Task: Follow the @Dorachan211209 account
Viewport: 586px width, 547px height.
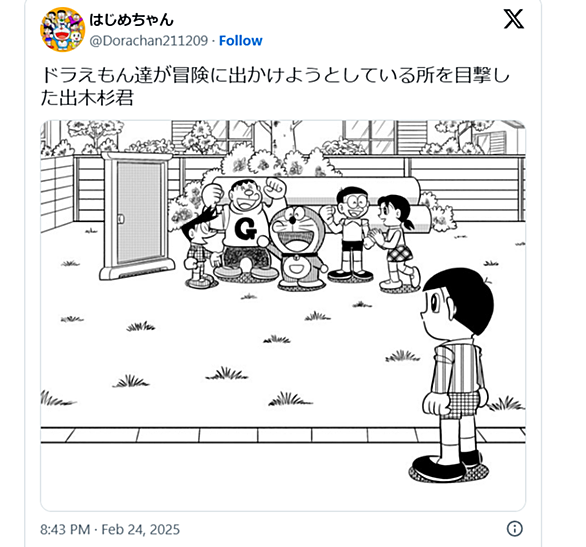Action: (241, 40)
